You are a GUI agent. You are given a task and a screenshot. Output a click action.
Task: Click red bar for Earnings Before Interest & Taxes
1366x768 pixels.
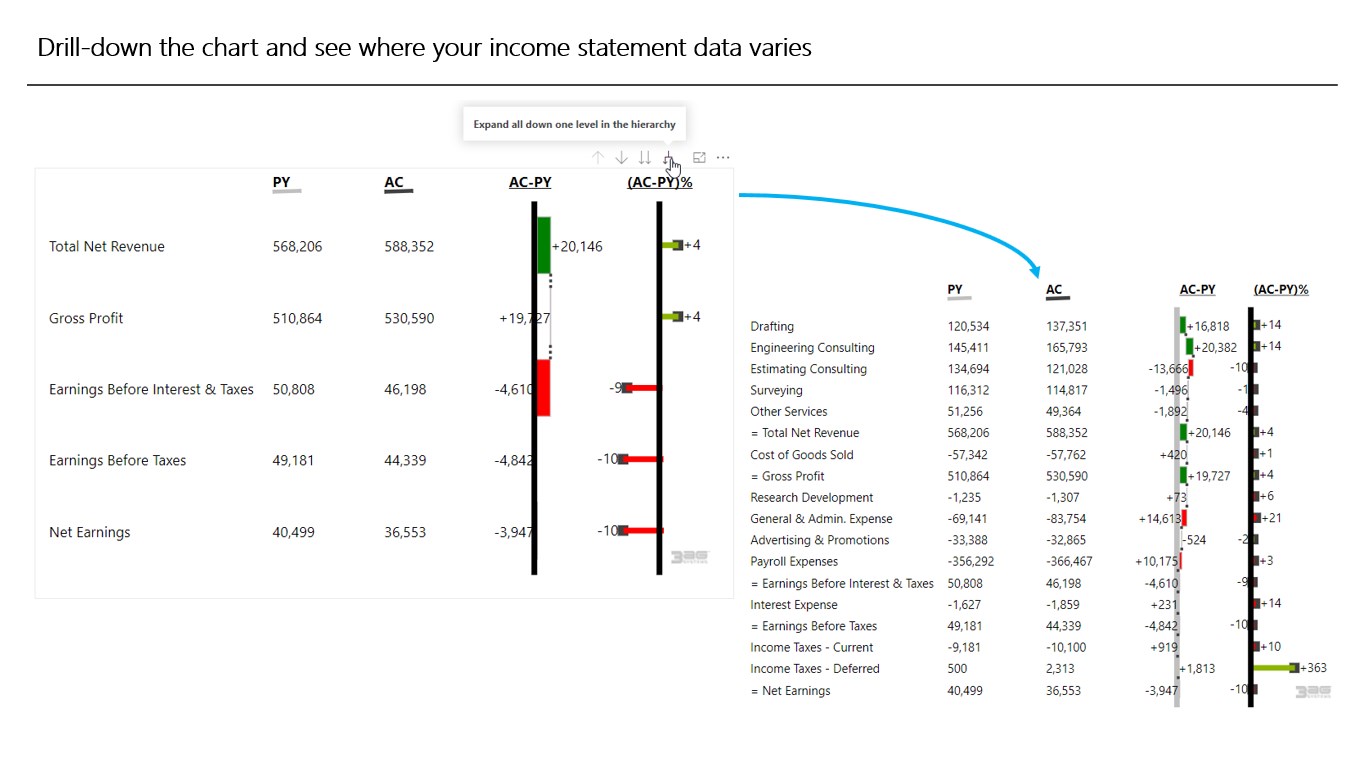[x=543, y=387]
